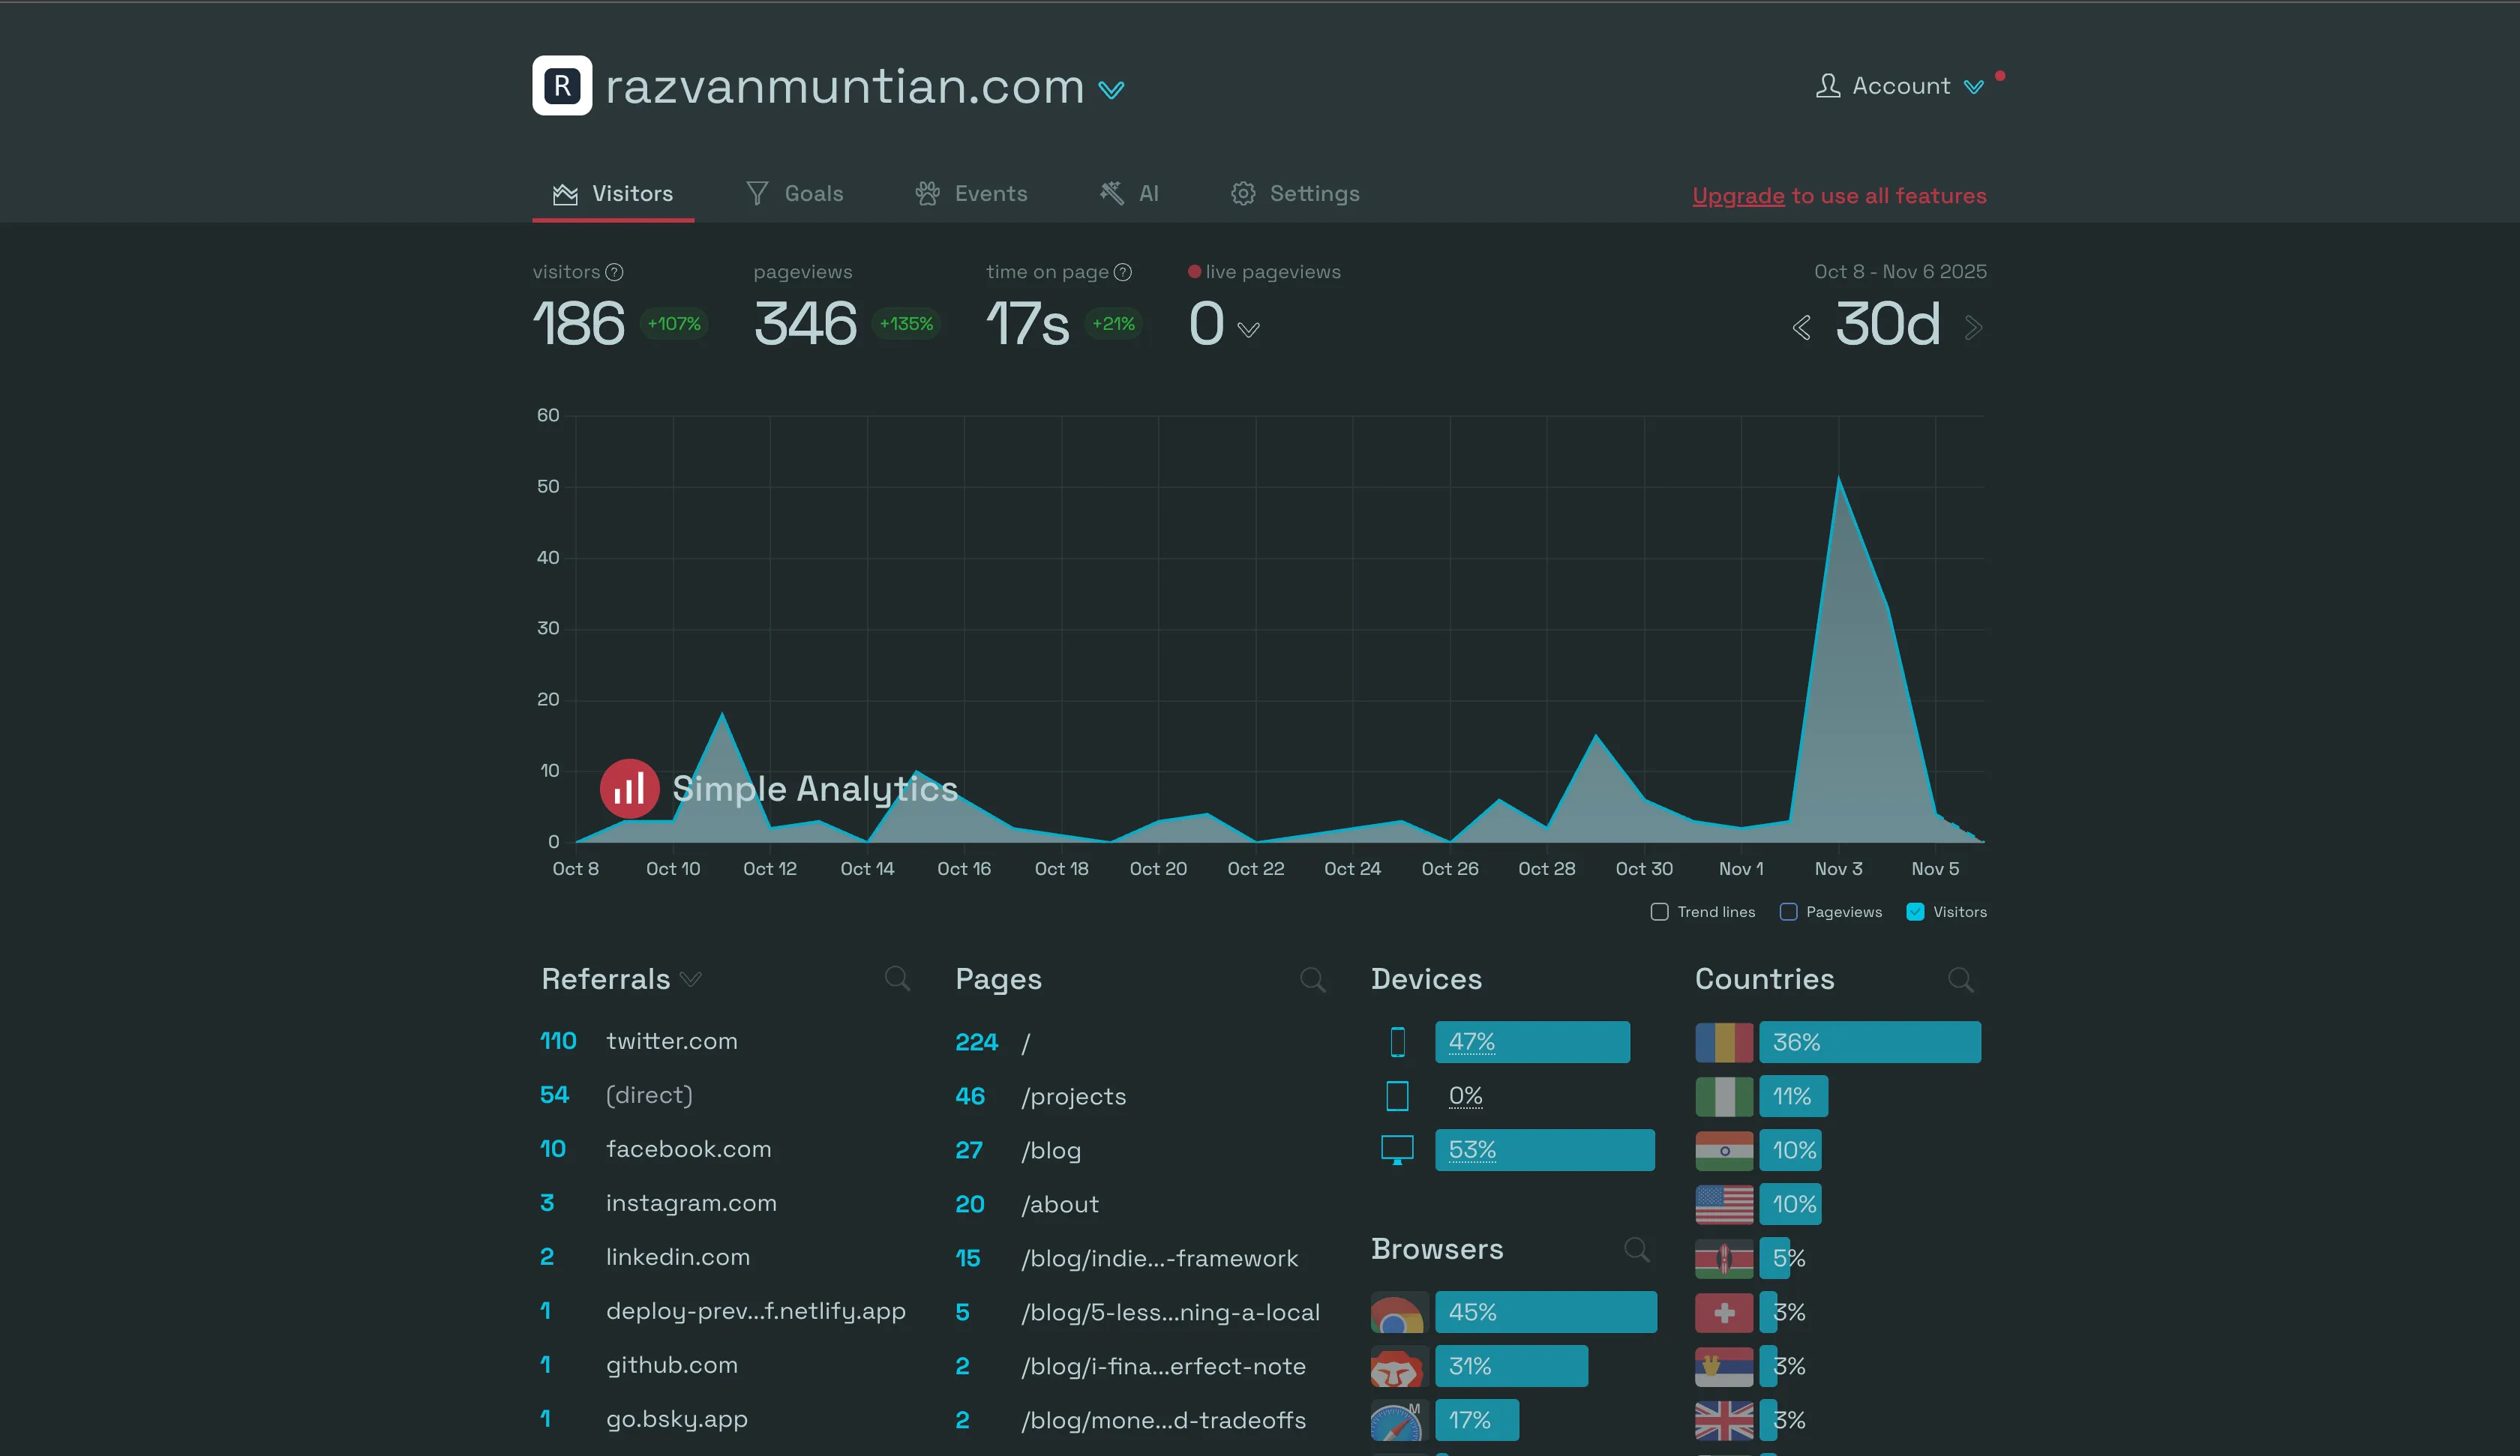The image size is (2520, 1456).
Task: Expand the Referrals dropdown
Action: [691, 980]
